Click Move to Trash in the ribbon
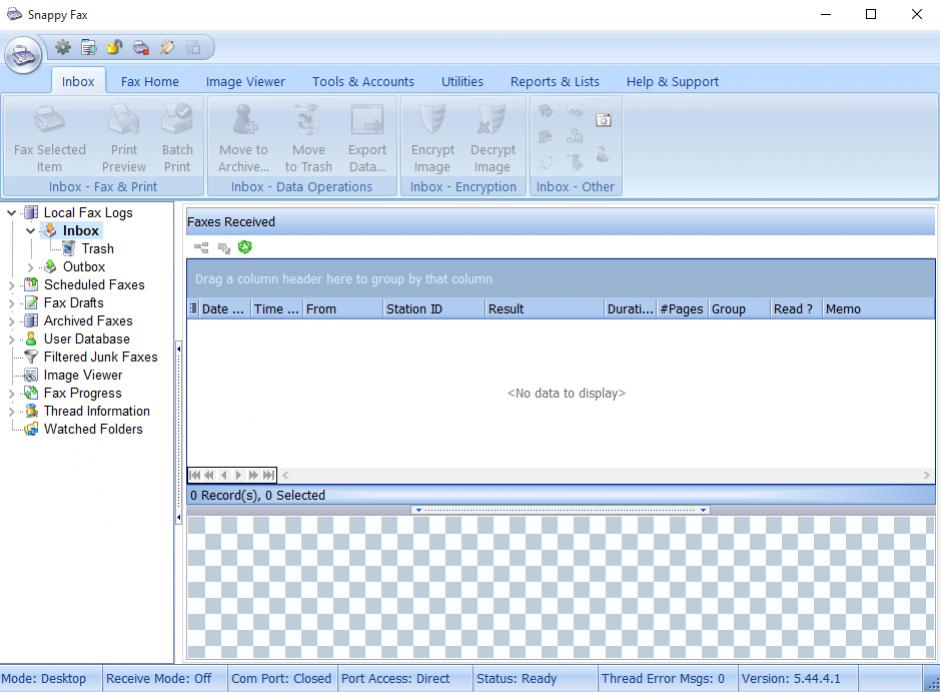 [308, 138]
